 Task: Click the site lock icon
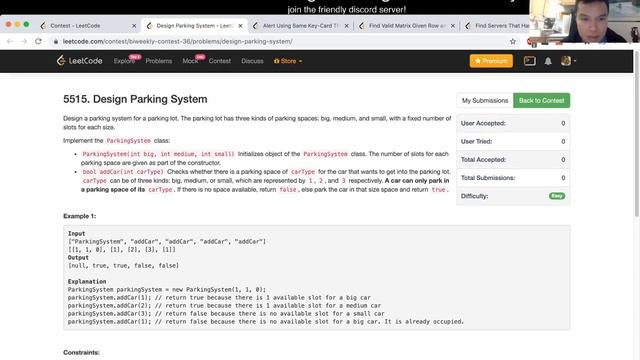pyautogui.click(x=56, y=41)
